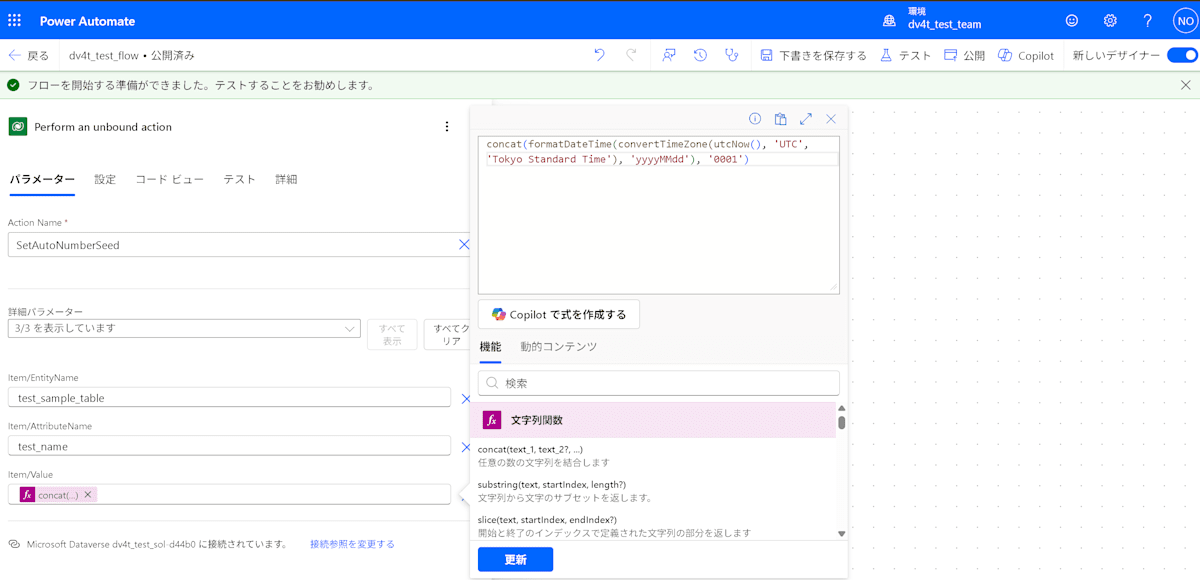Remove the Item/EntityName parameter
This screenshot has width=1200, height=580.
[465, 398]
